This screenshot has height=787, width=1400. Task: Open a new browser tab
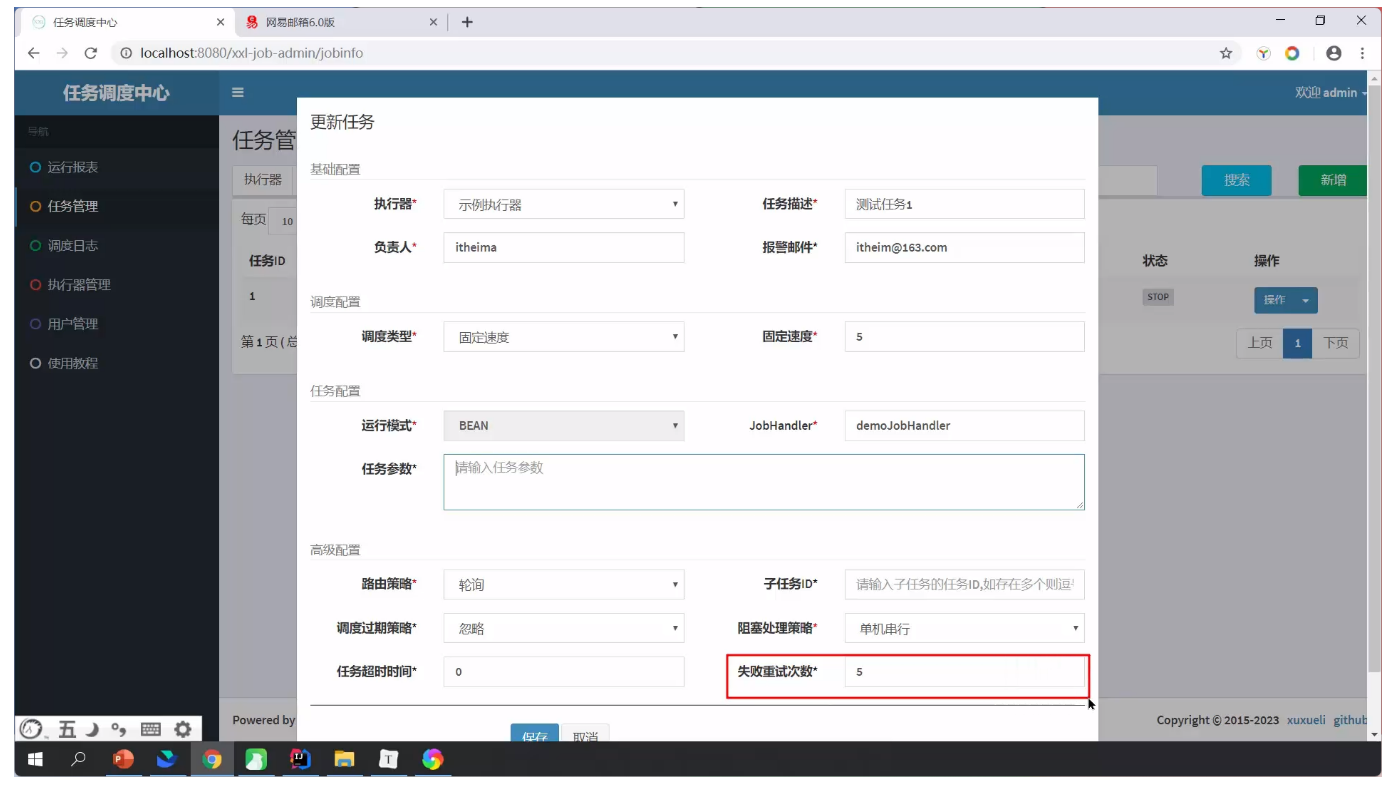(x=467, y=22)
